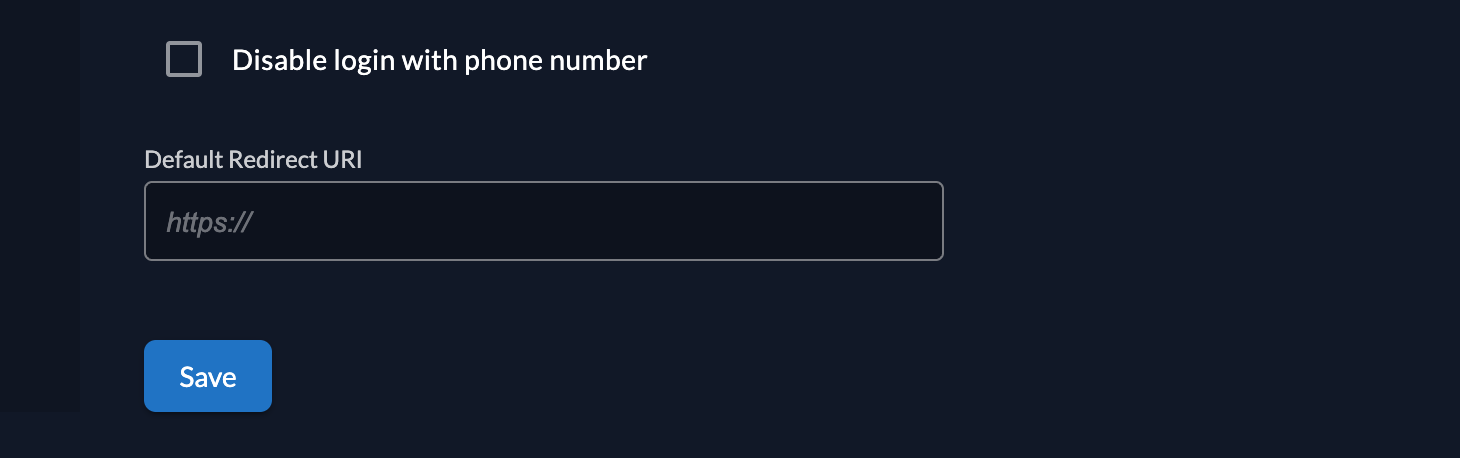Screen dimensions: 1460x458
Task: Click the https:// placeholder text
Action: (x=209, y=222)
